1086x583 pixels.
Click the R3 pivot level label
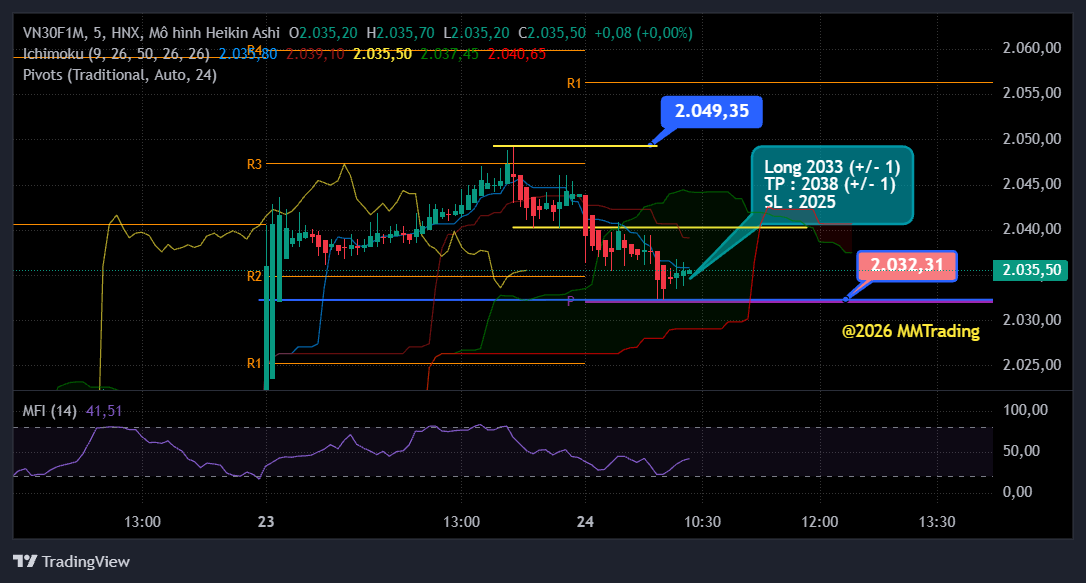tap(254, 164)
